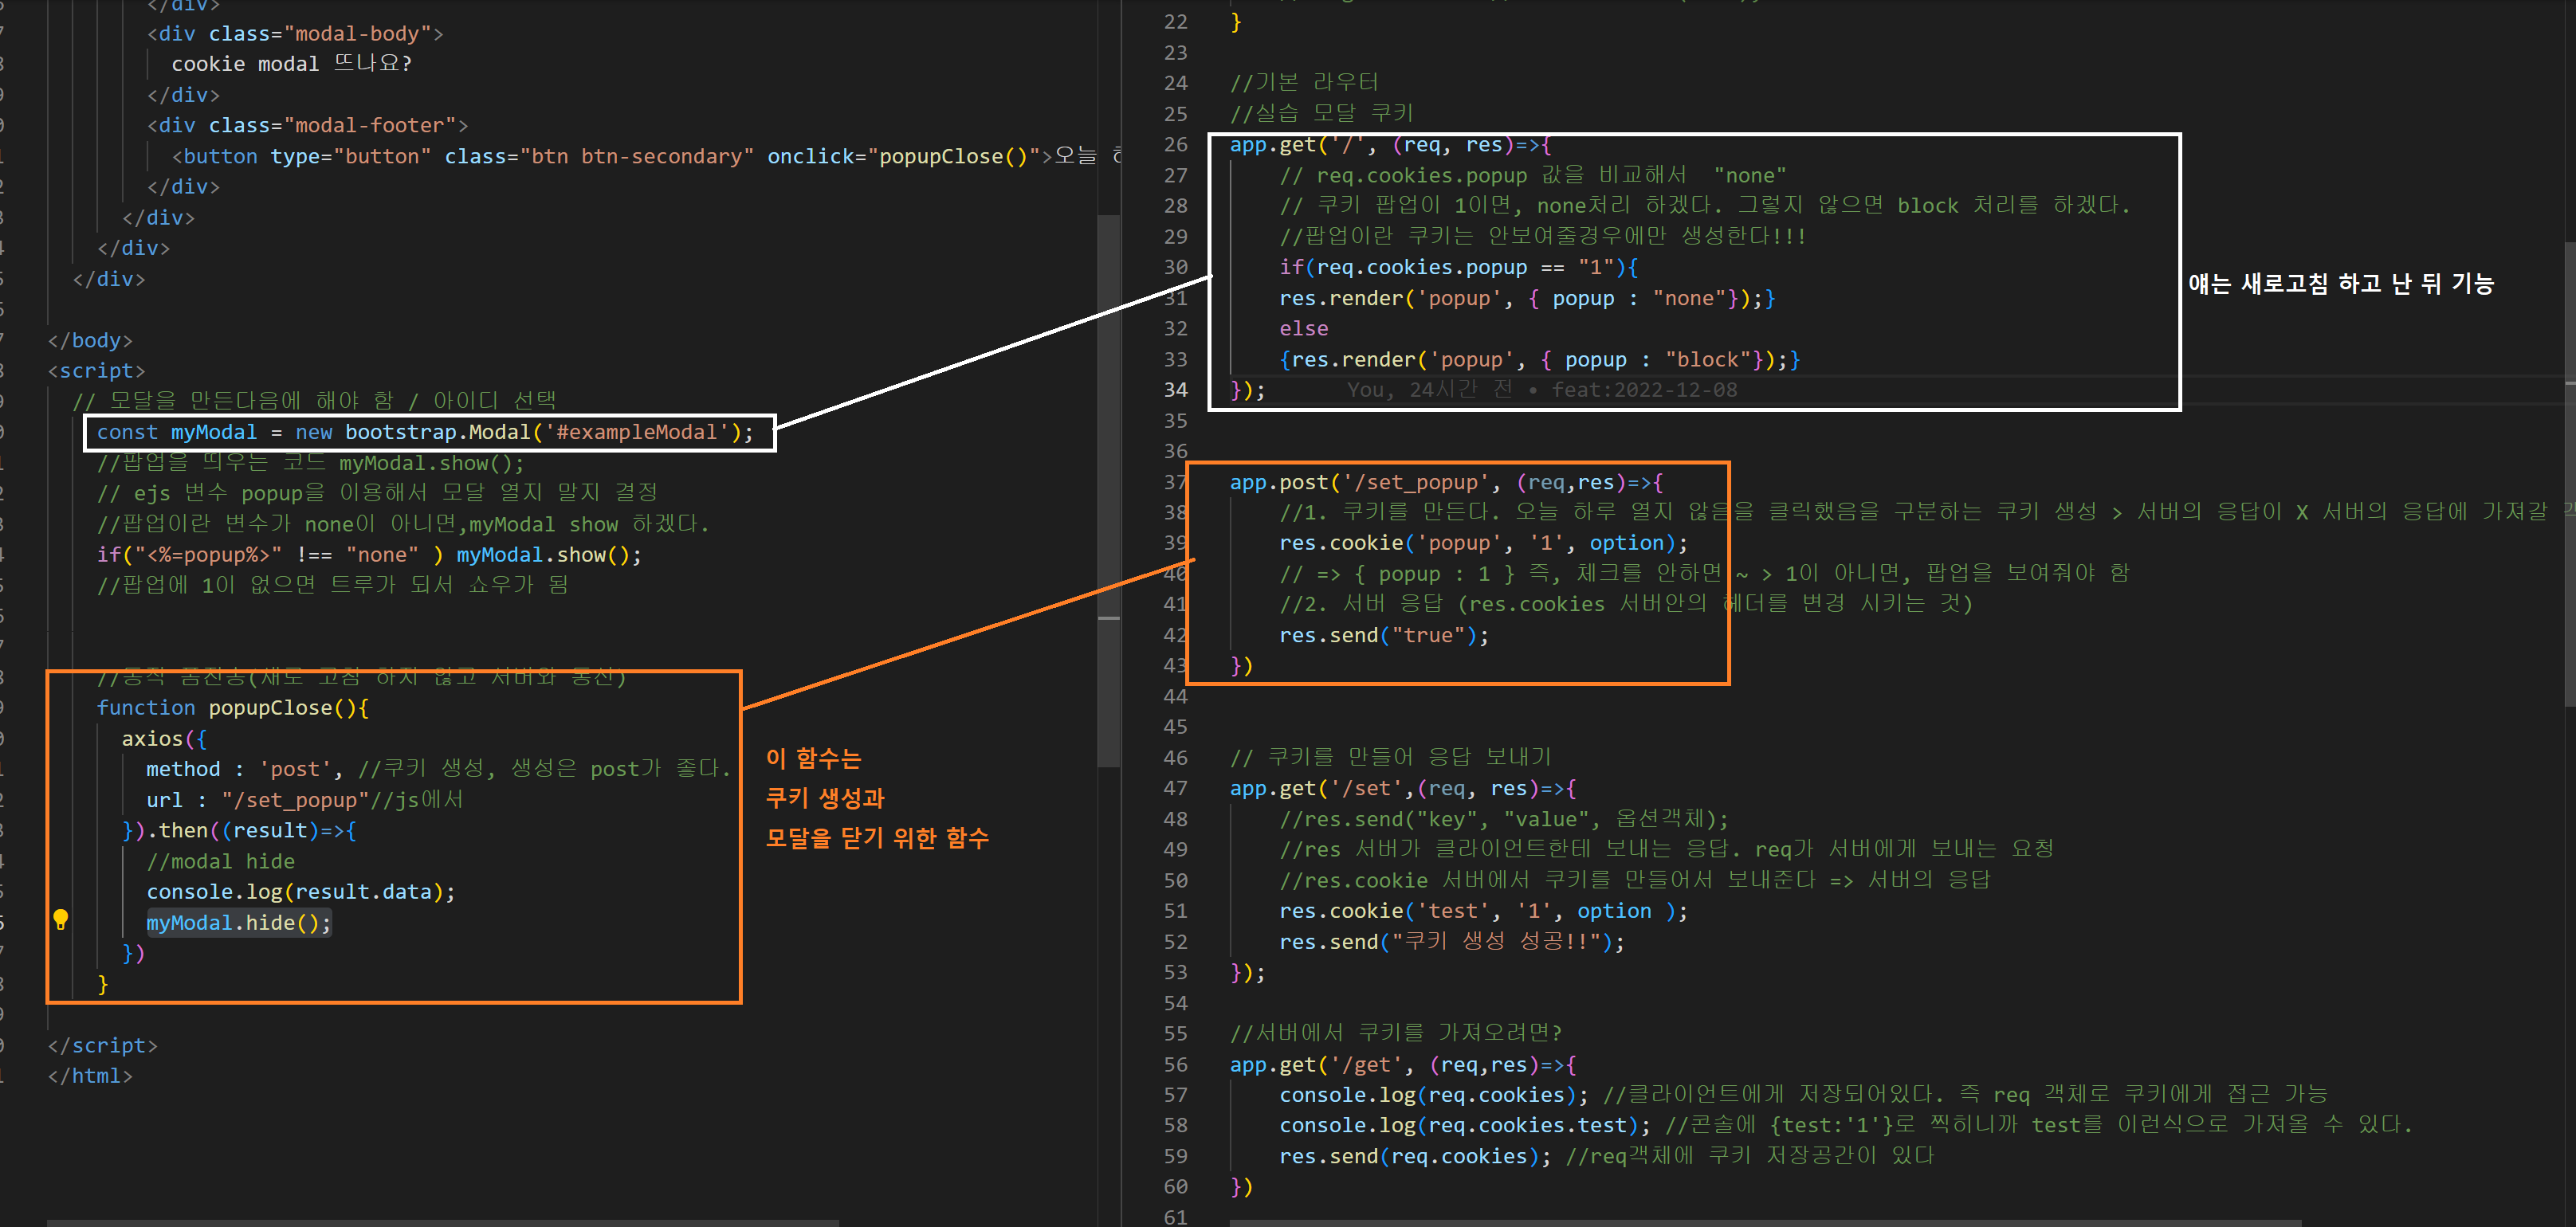Click the onclick="popupClose()" attribute
2576x1227 pixels.
click(x=903, y=156)
